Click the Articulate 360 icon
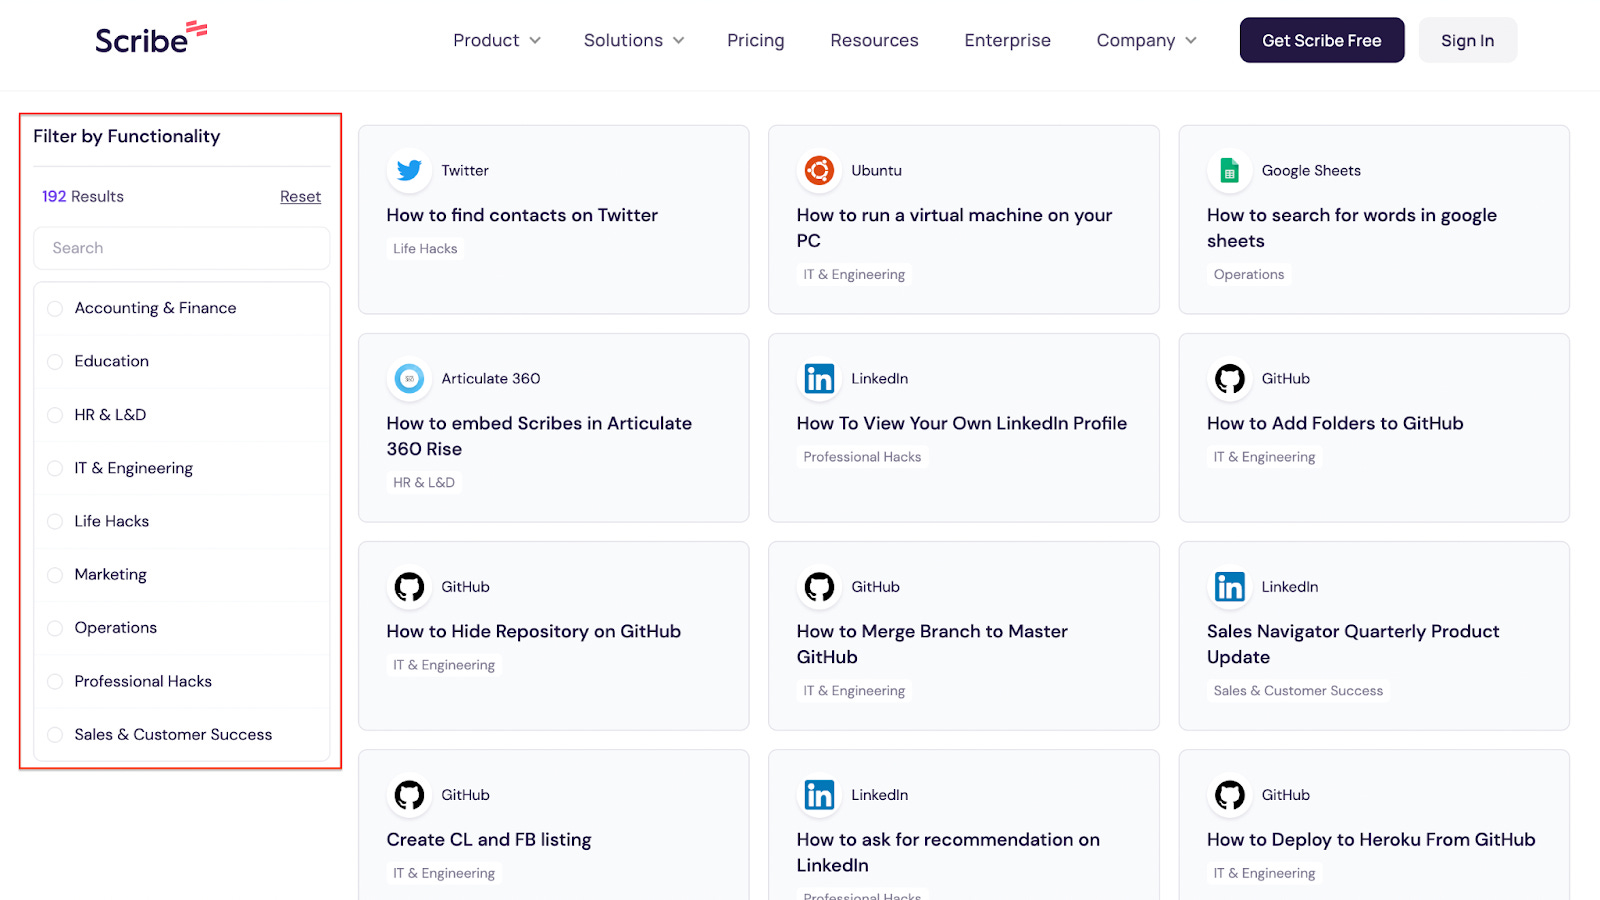 point(409,379)
